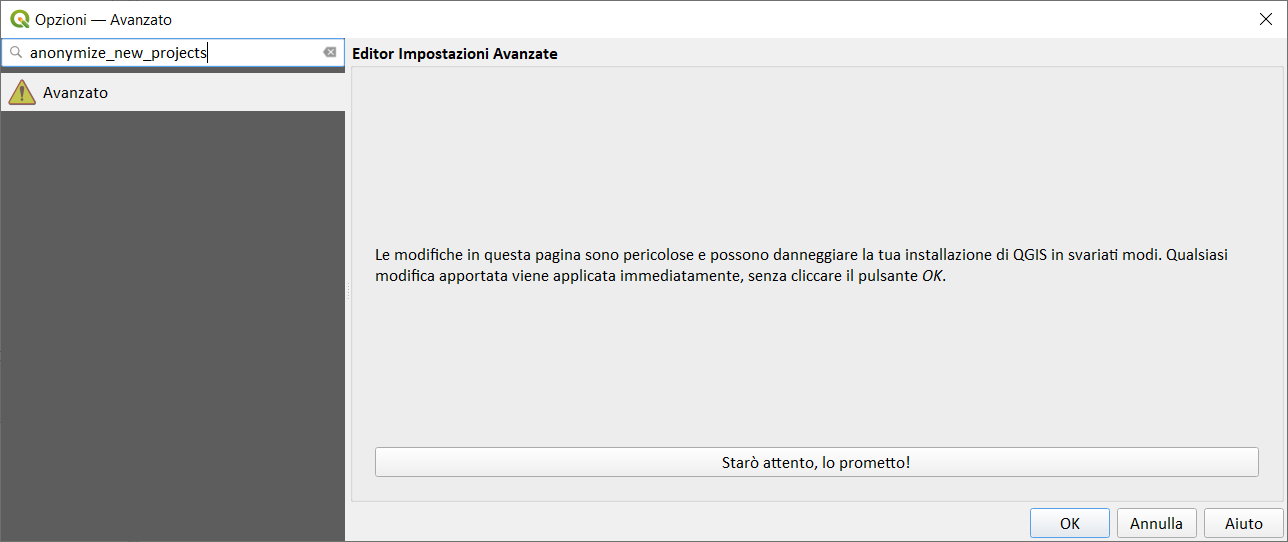The image size is (1288, 542).
Task: Click the magnifying glass search icon
Action: click(16, 53)
